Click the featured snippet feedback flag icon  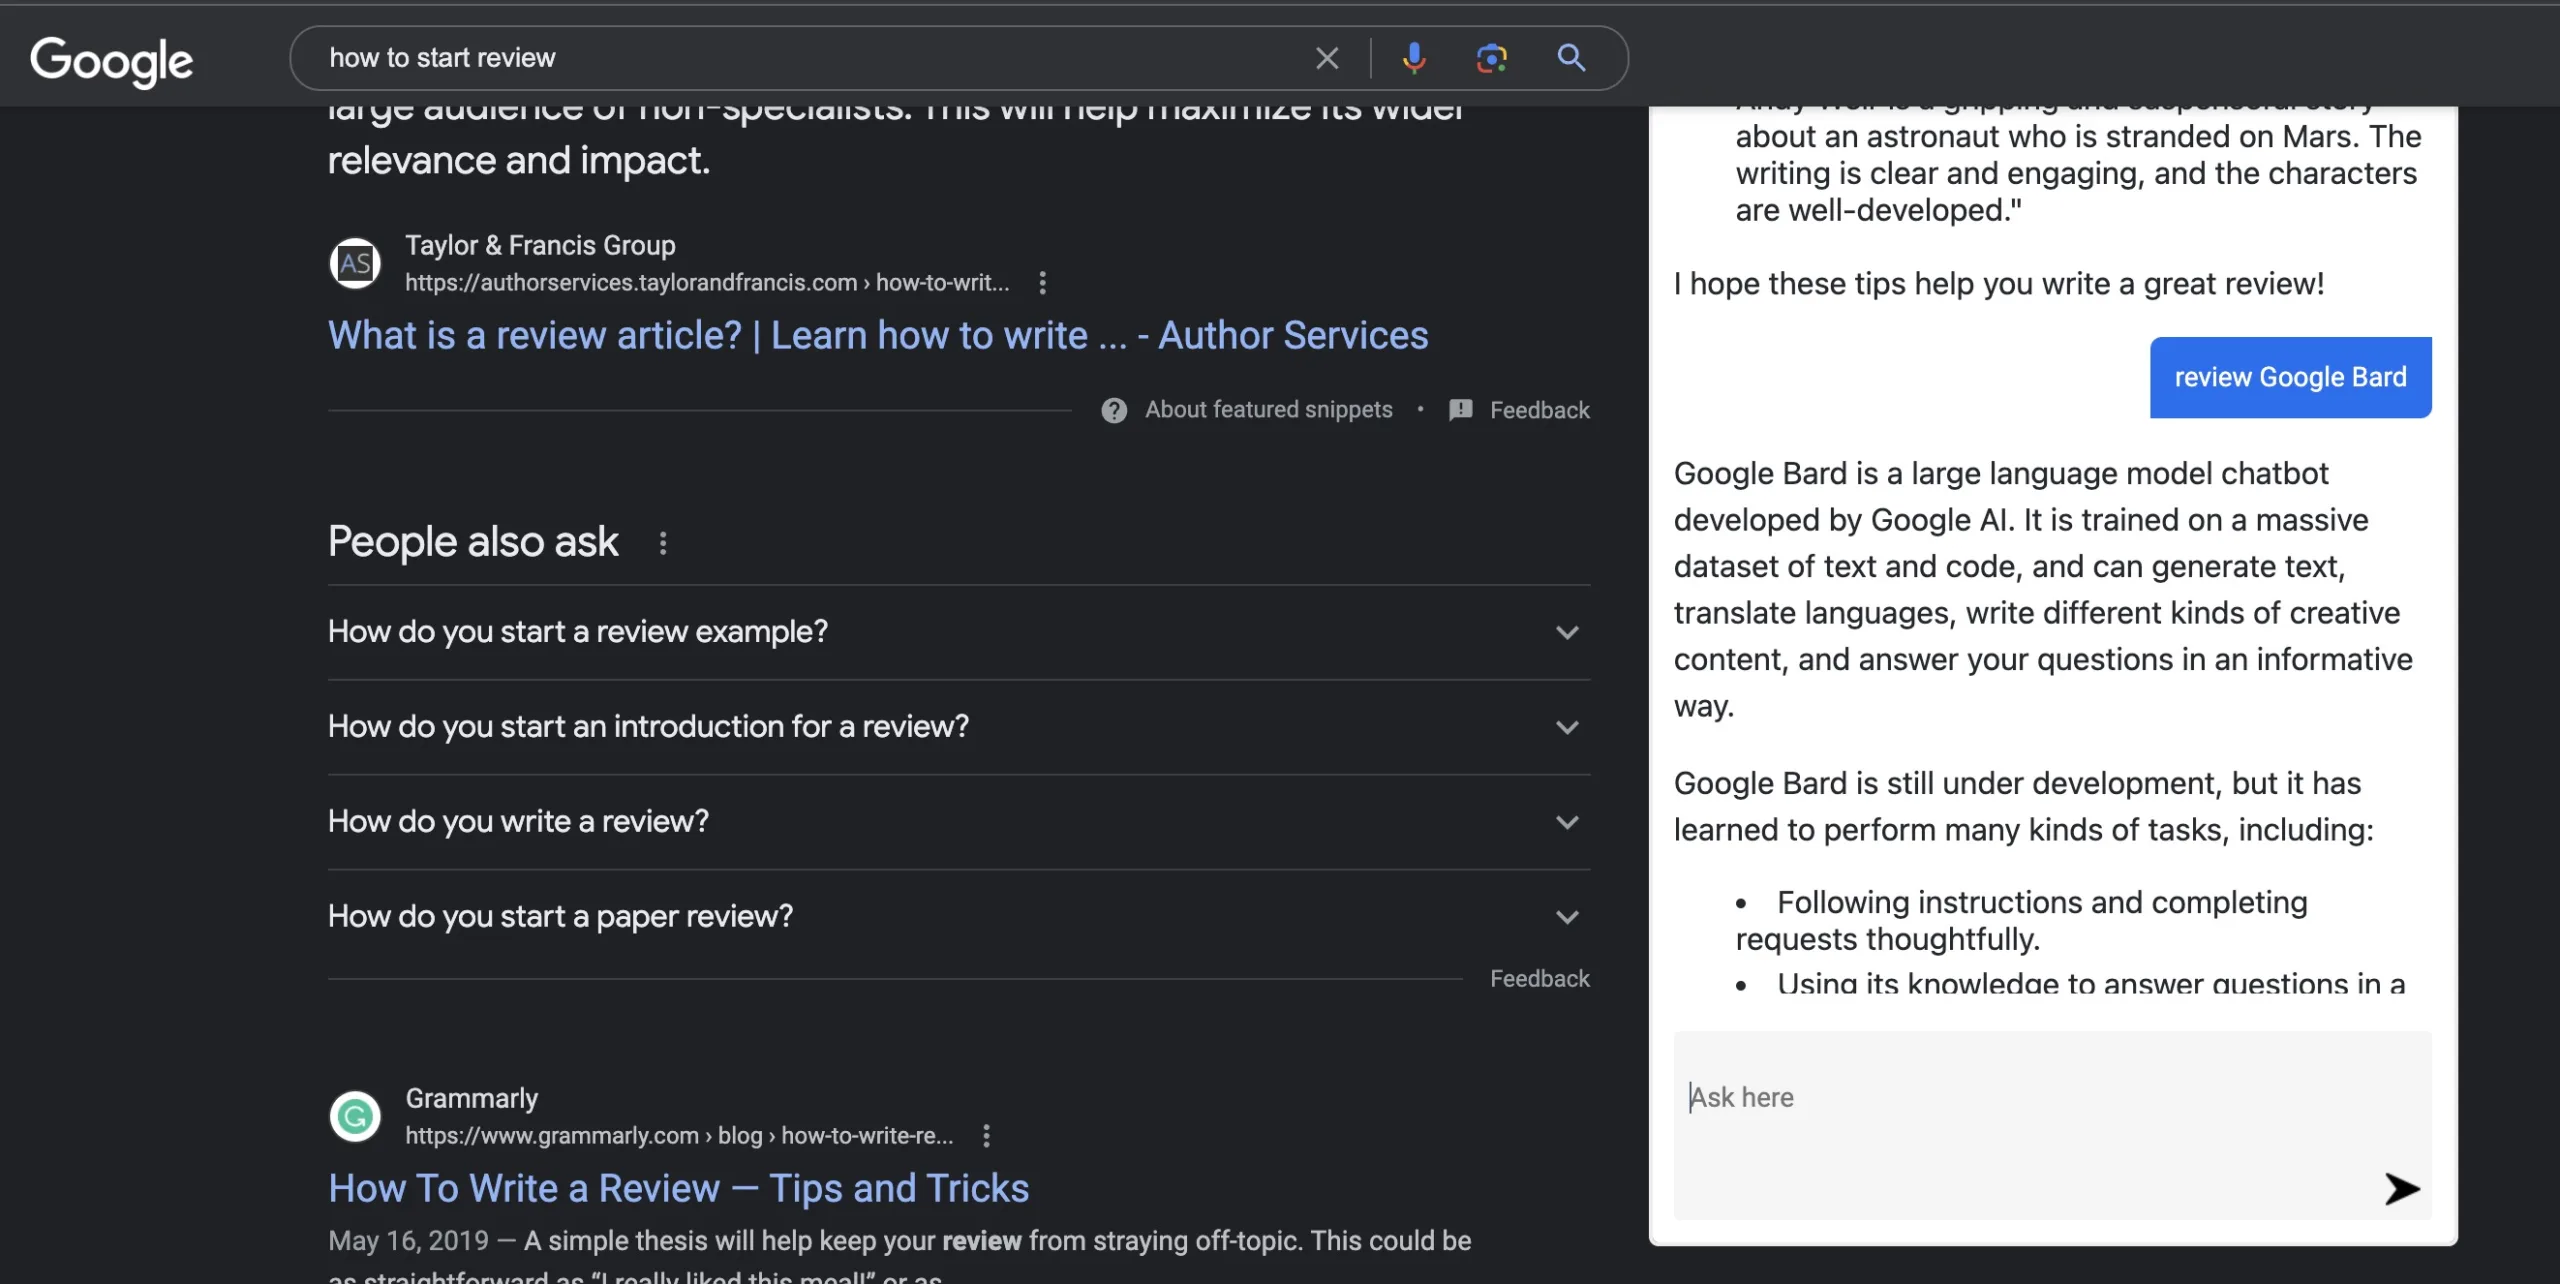click(x=1460, y=410)
